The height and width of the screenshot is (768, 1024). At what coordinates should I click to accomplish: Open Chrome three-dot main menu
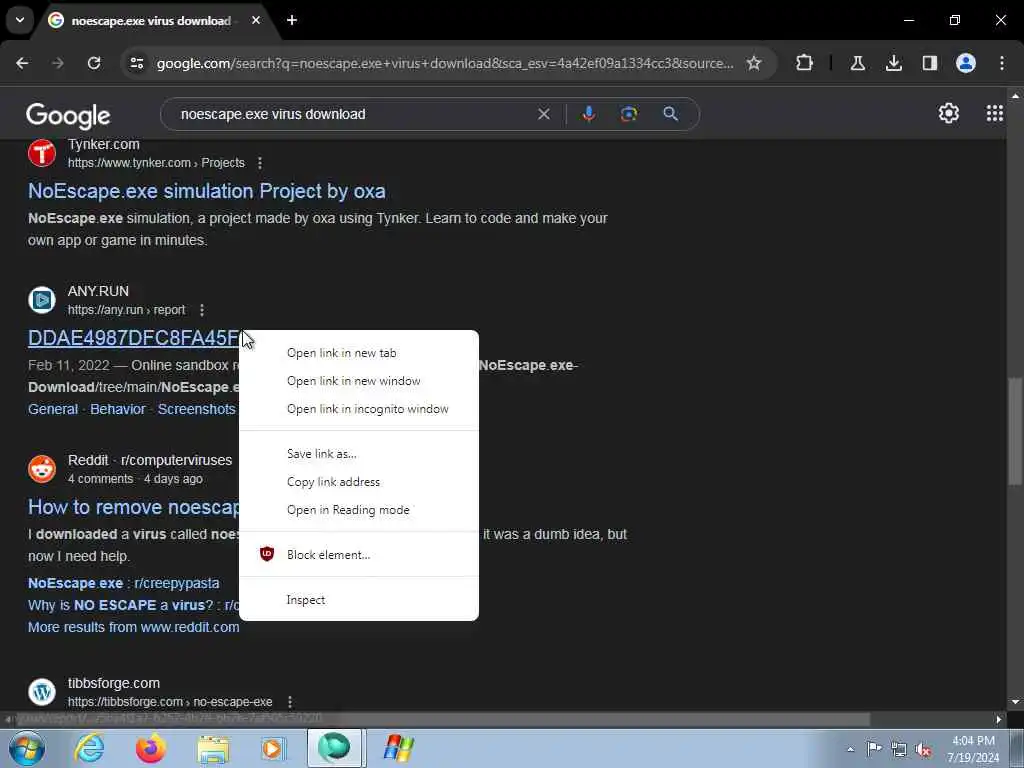point(1002,63)
